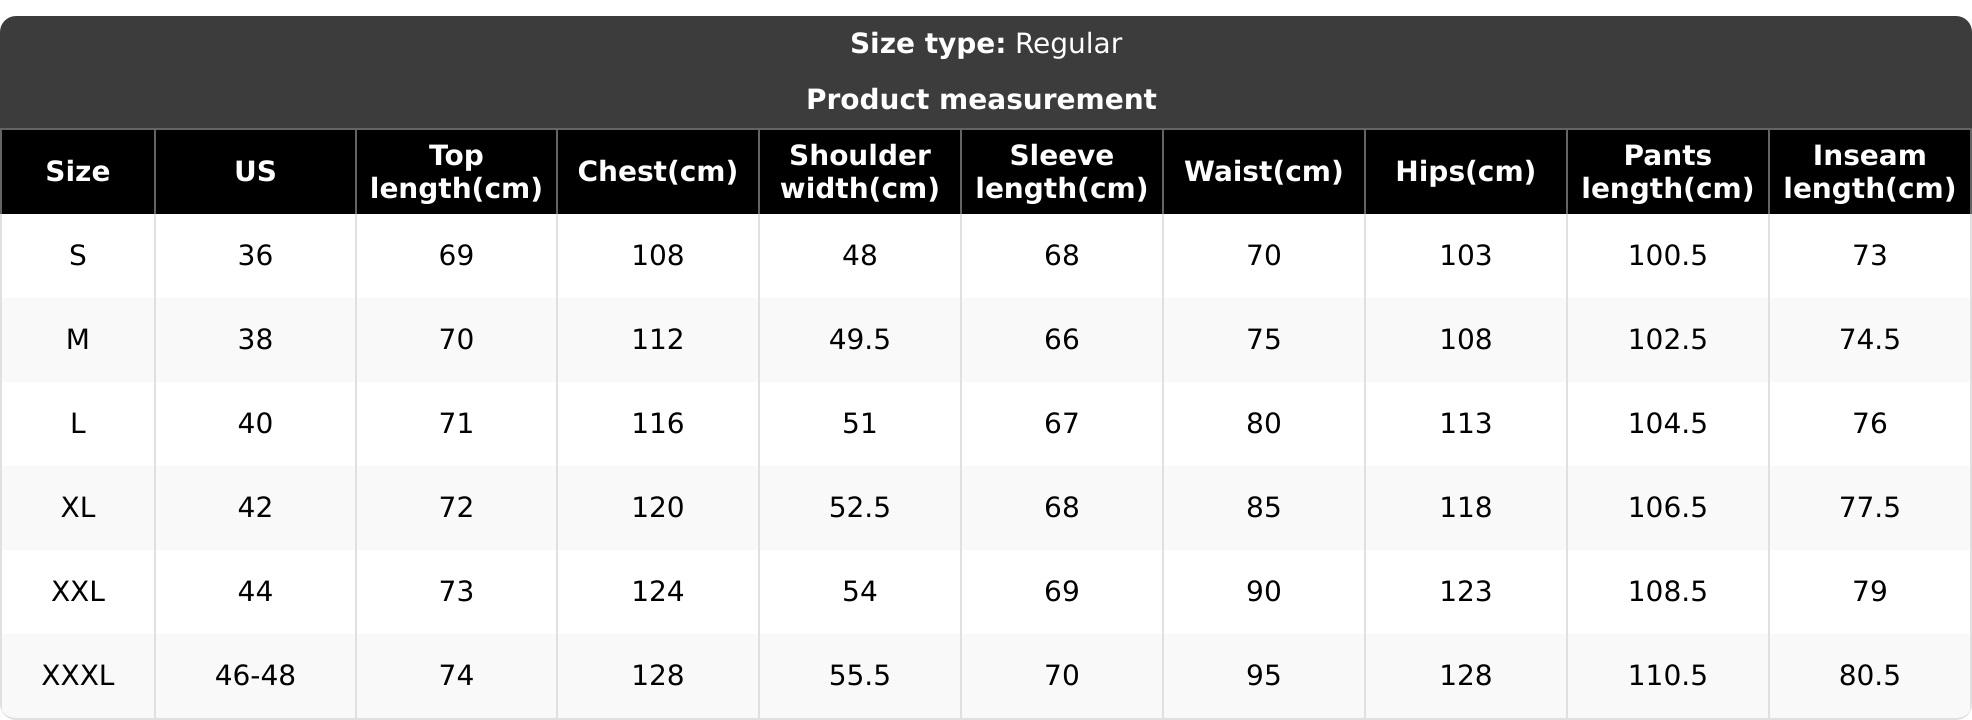
Task: Click the XXXL size row label
Action: (78, 676)
